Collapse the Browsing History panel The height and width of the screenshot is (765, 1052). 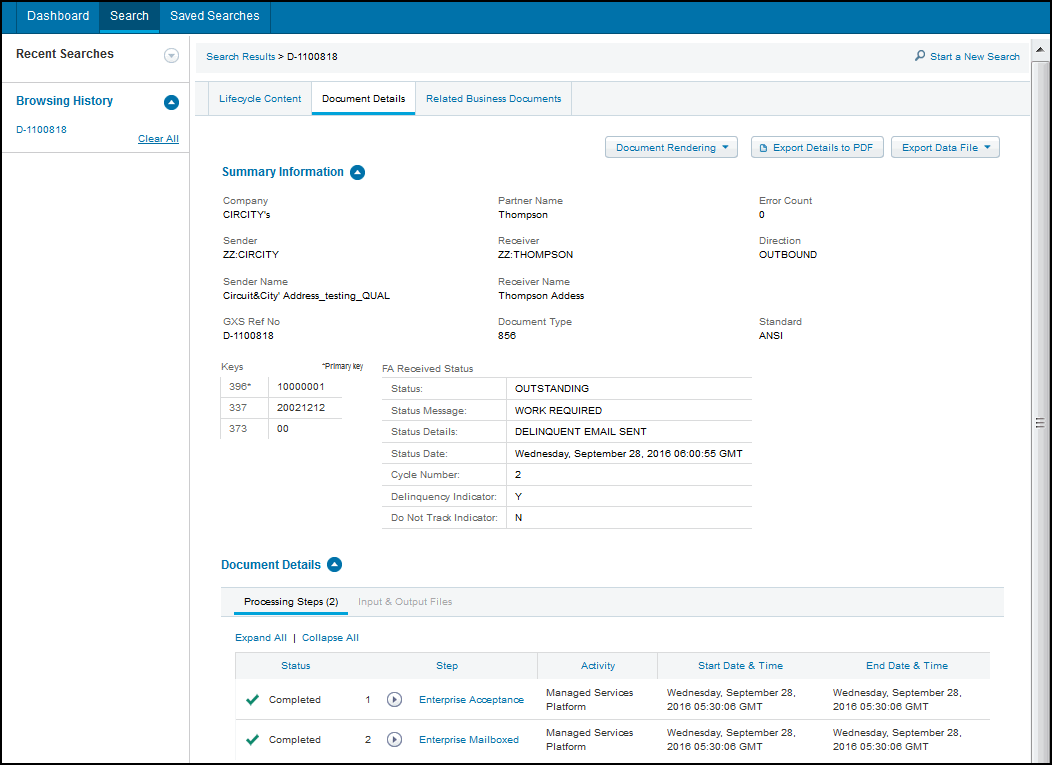coord(171,102)
